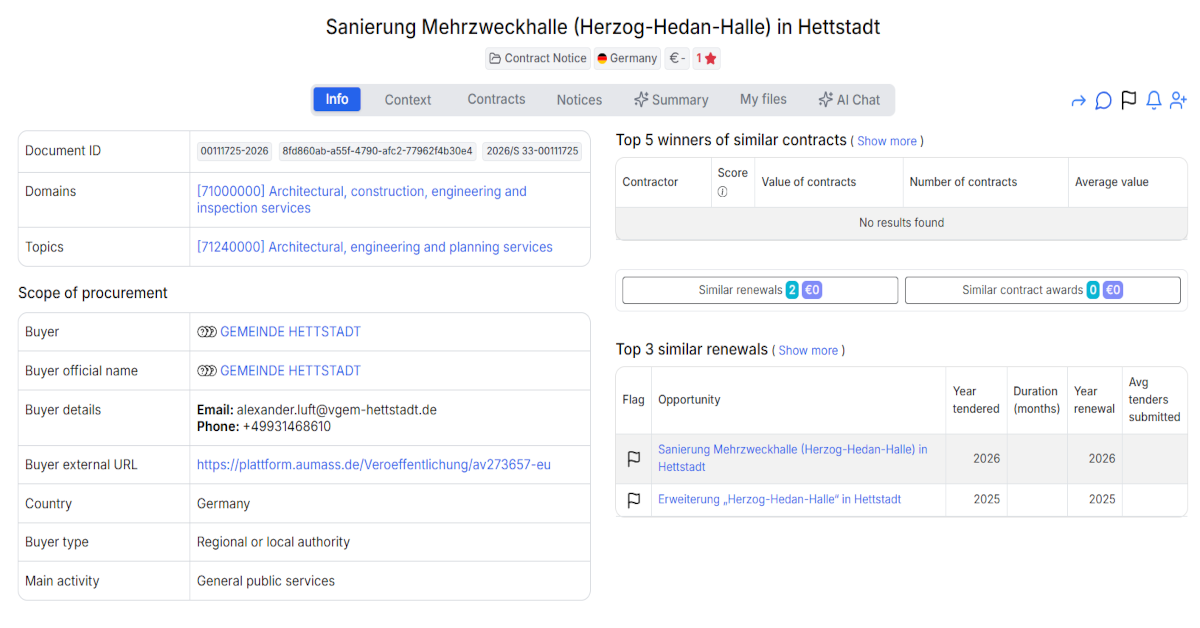Viewport: 1200px width, 628px height.
Task: Click the Similar renewals button
Action: click(760, 290)
